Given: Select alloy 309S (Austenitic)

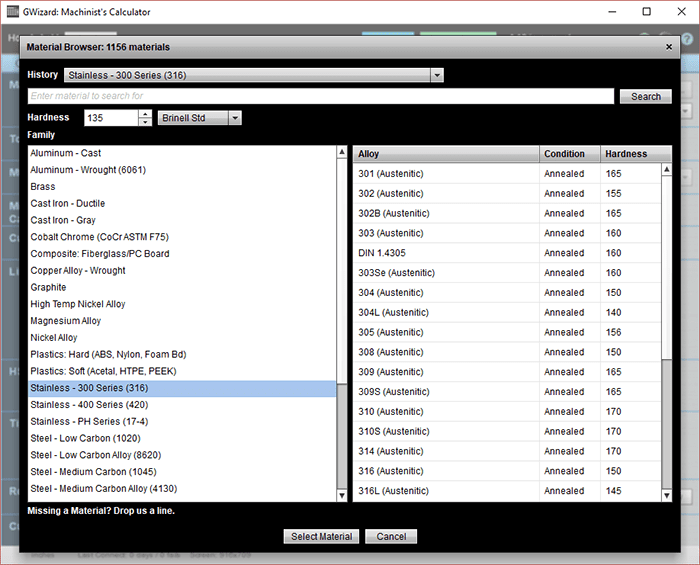Looking at the screenshot, I should [x=507, y=392].
